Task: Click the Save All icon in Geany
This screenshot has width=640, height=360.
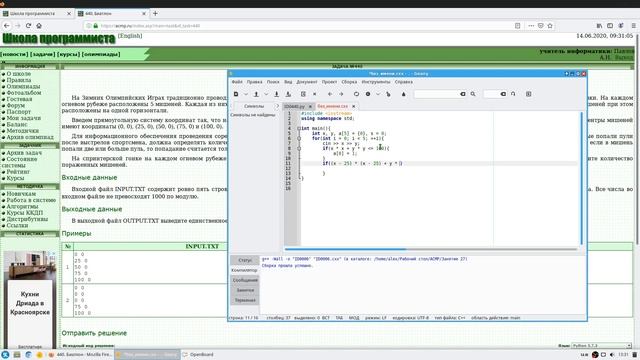Action: tap(288, 94)
